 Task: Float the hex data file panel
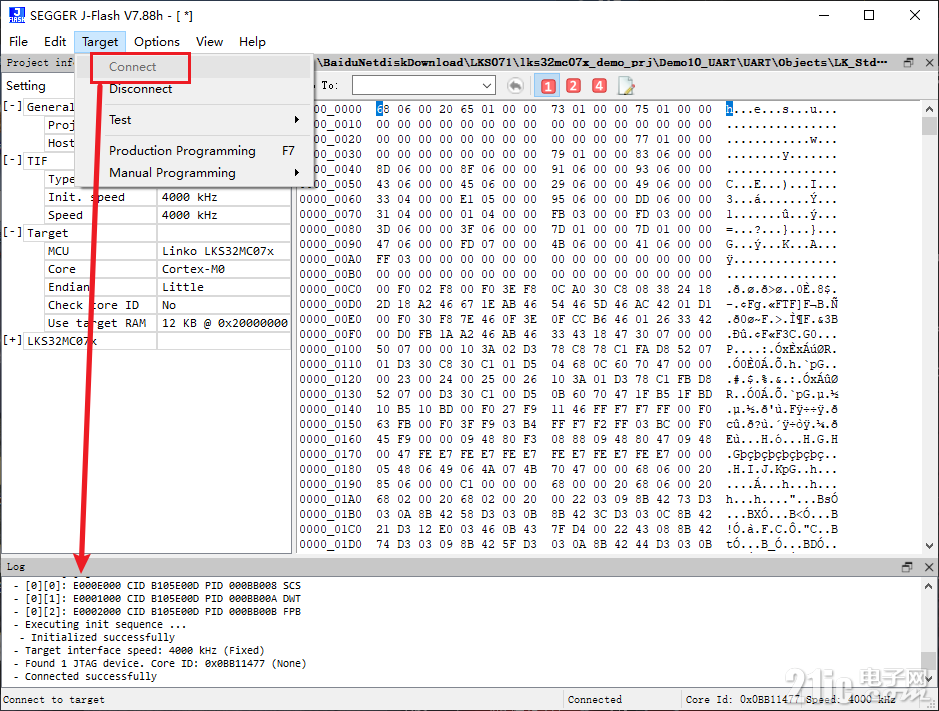tap(908, 62)
